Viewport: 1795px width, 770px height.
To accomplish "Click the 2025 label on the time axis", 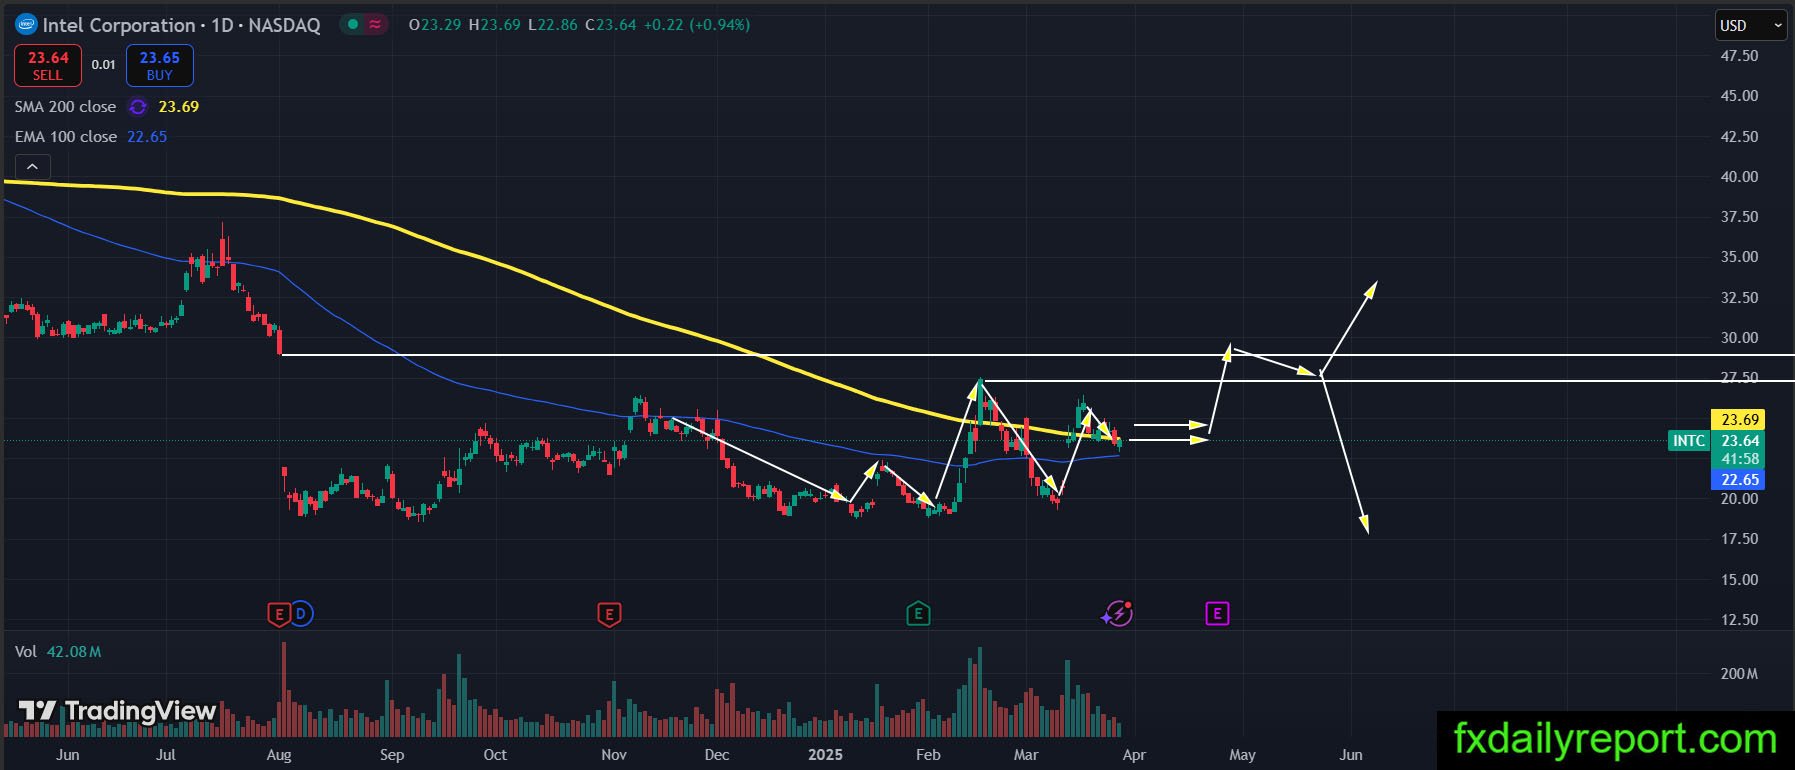I will click(x=825, y=755).
